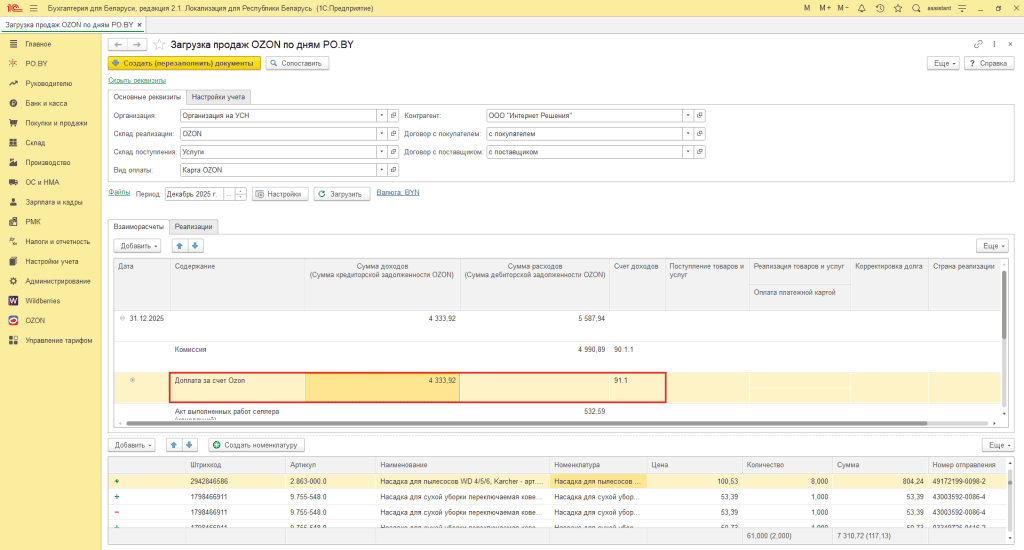Open the history clock icon
Screen dimensions: 1024x550
[880, 8]
